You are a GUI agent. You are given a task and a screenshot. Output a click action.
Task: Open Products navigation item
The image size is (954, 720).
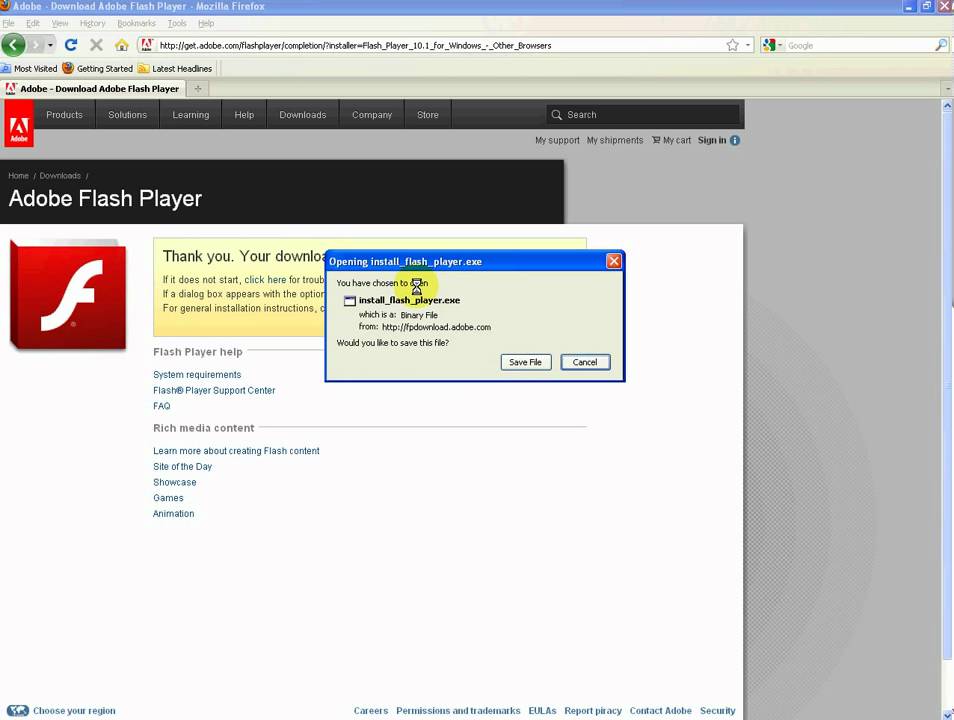click(x=64, y=114)
